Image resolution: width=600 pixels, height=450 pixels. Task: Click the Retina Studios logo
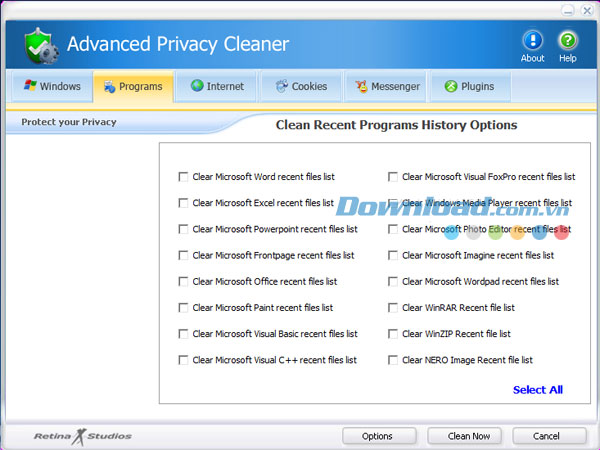[83, 437]
